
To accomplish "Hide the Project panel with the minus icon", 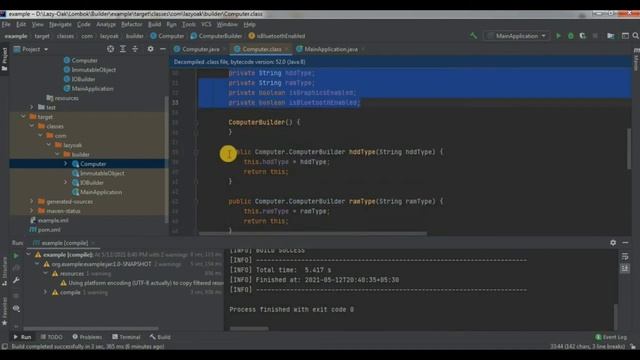I will [162, 49].
